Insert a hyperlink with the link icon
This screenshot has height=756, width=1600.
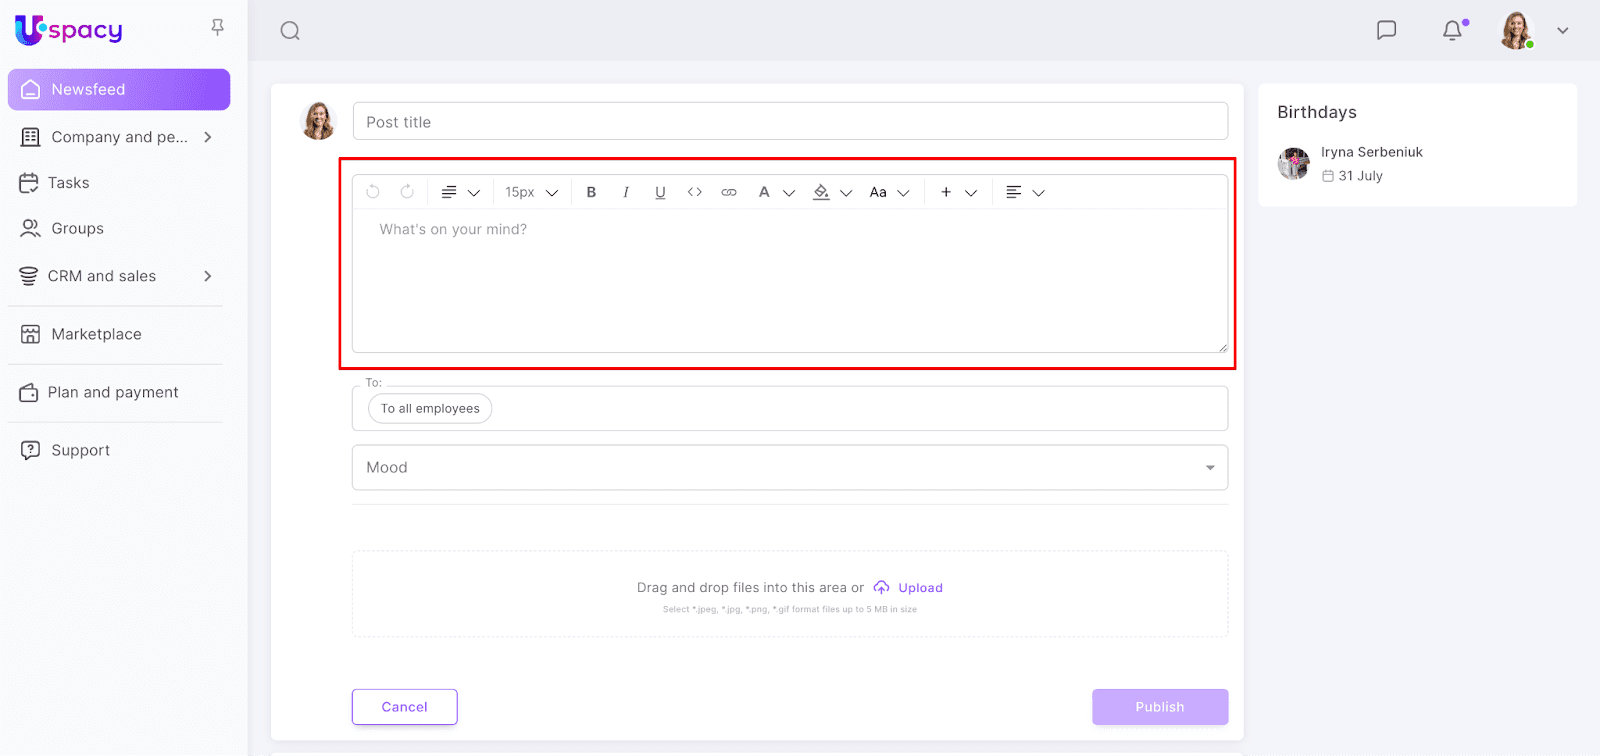click(729, 192)
